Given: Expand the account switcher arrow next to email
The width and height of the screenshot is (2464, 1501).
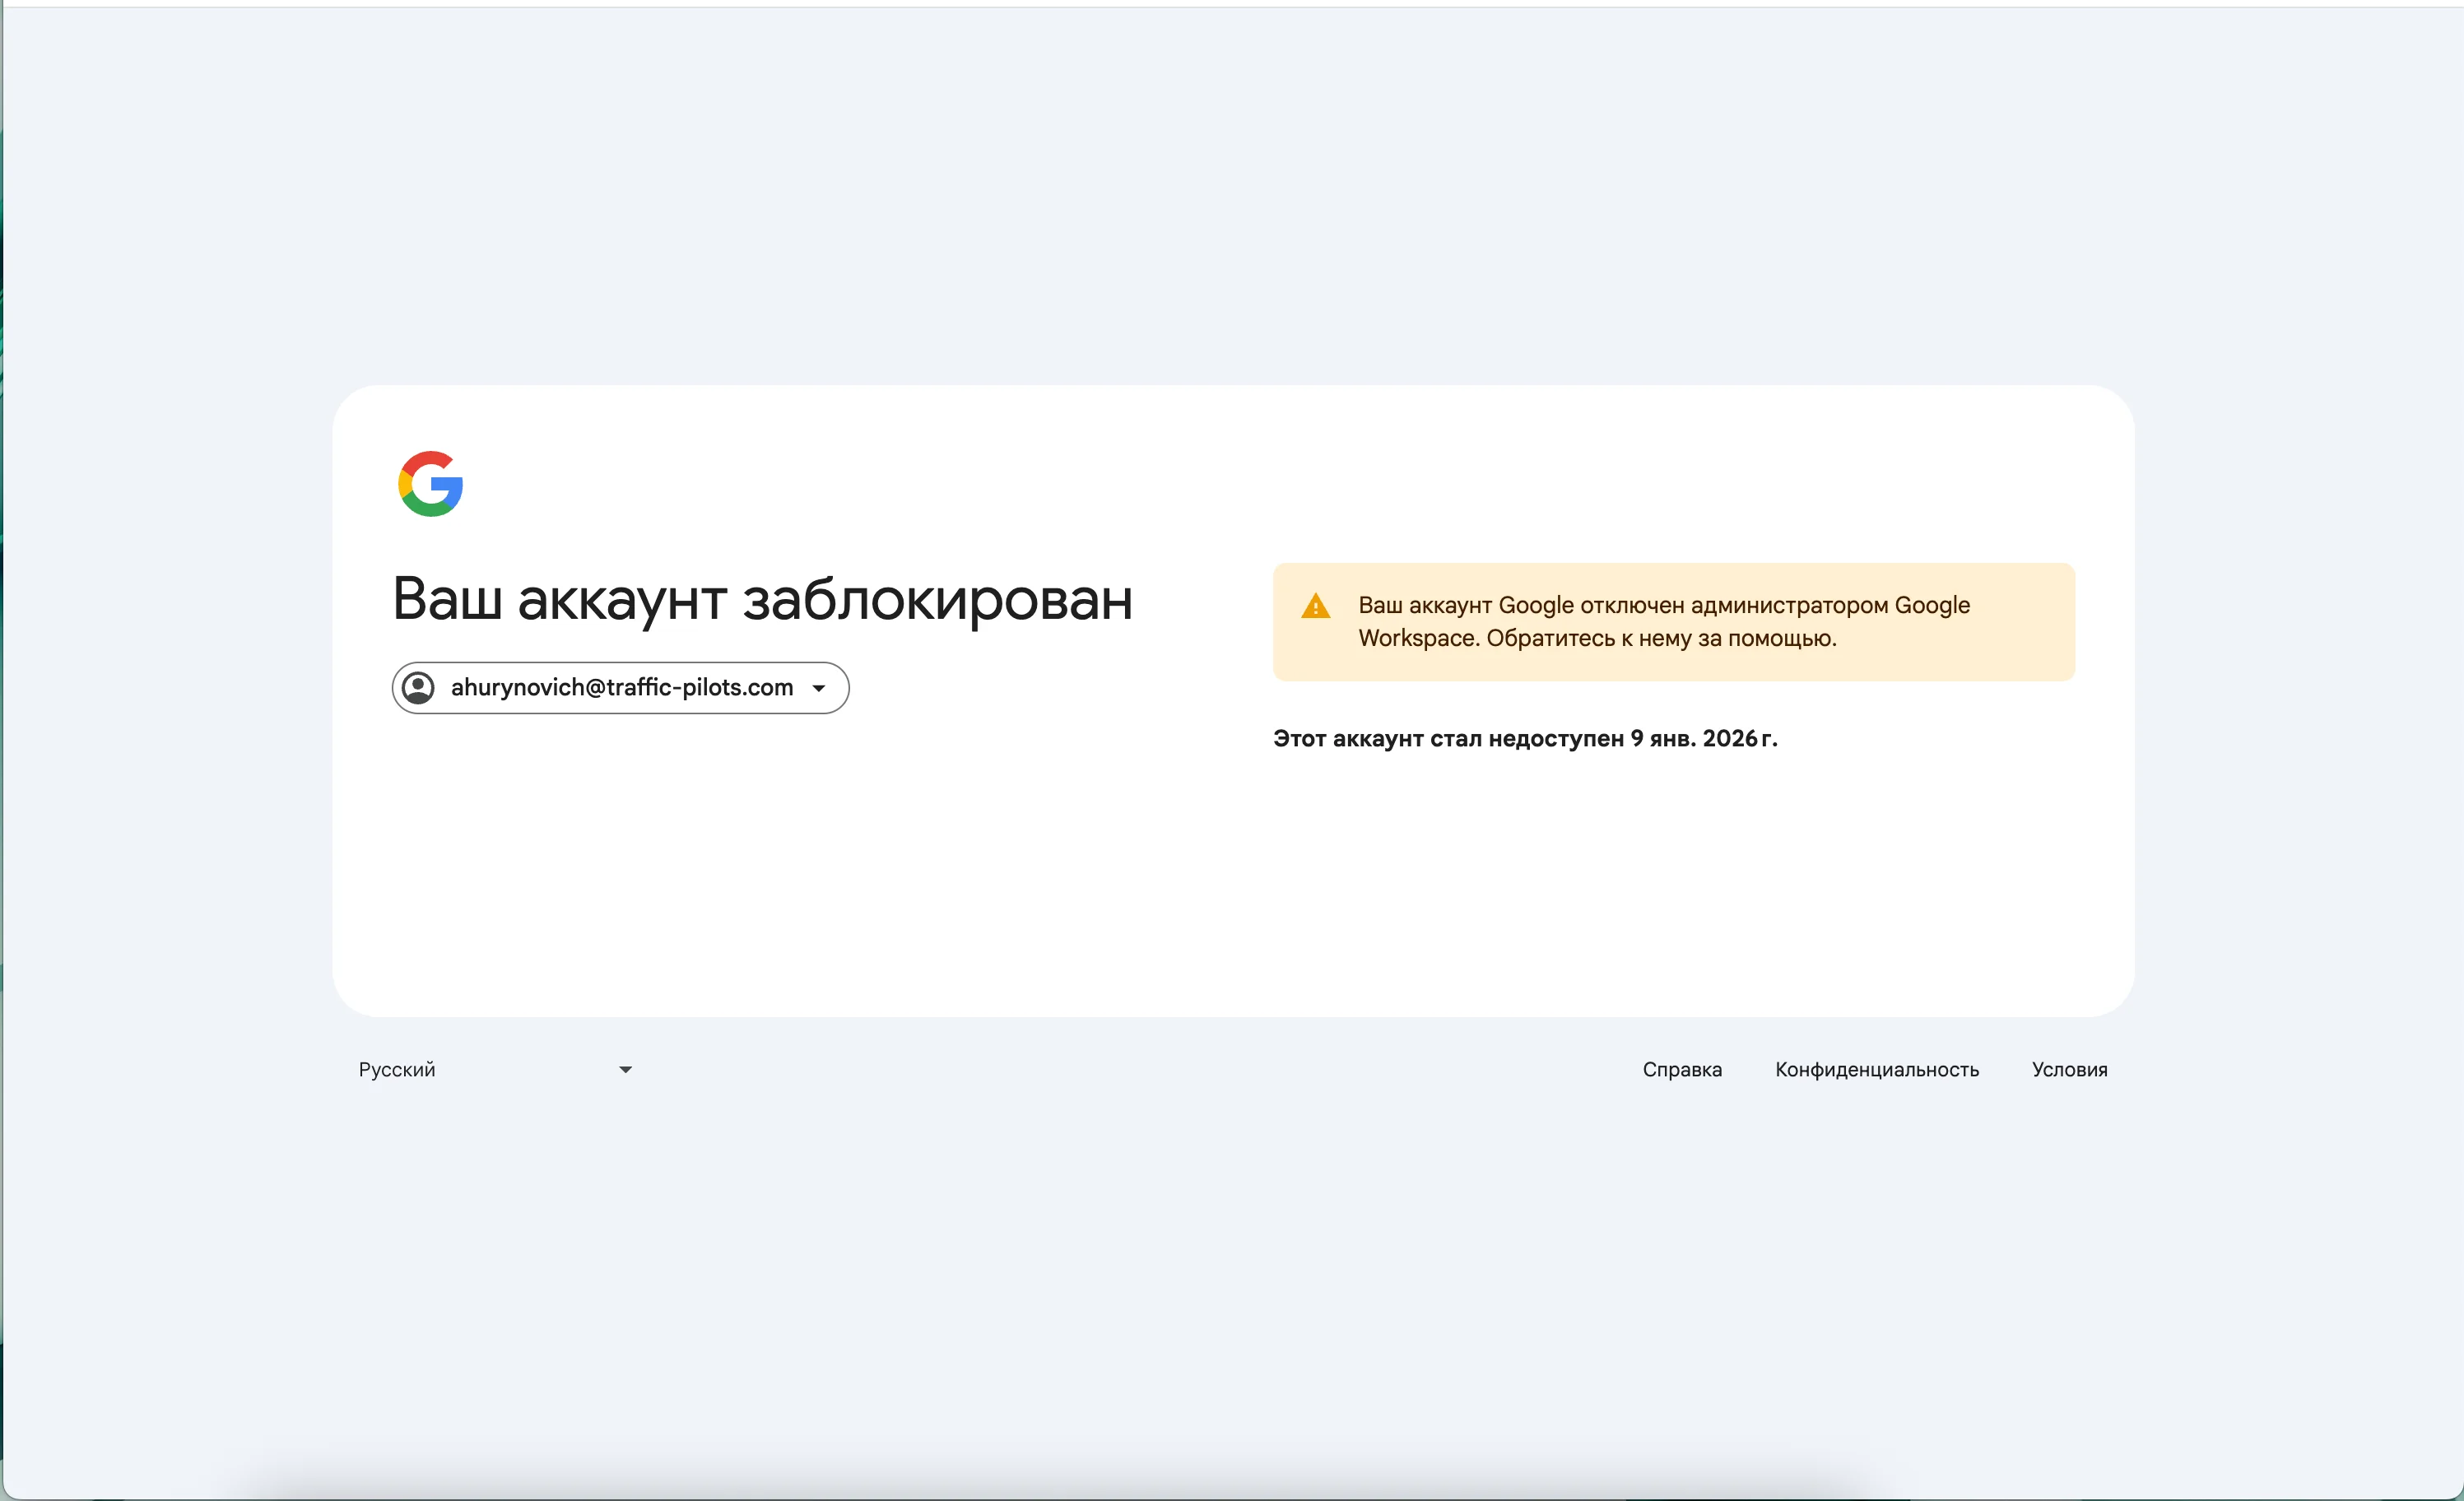Looking at the screenshot, I should pos(819,688).
